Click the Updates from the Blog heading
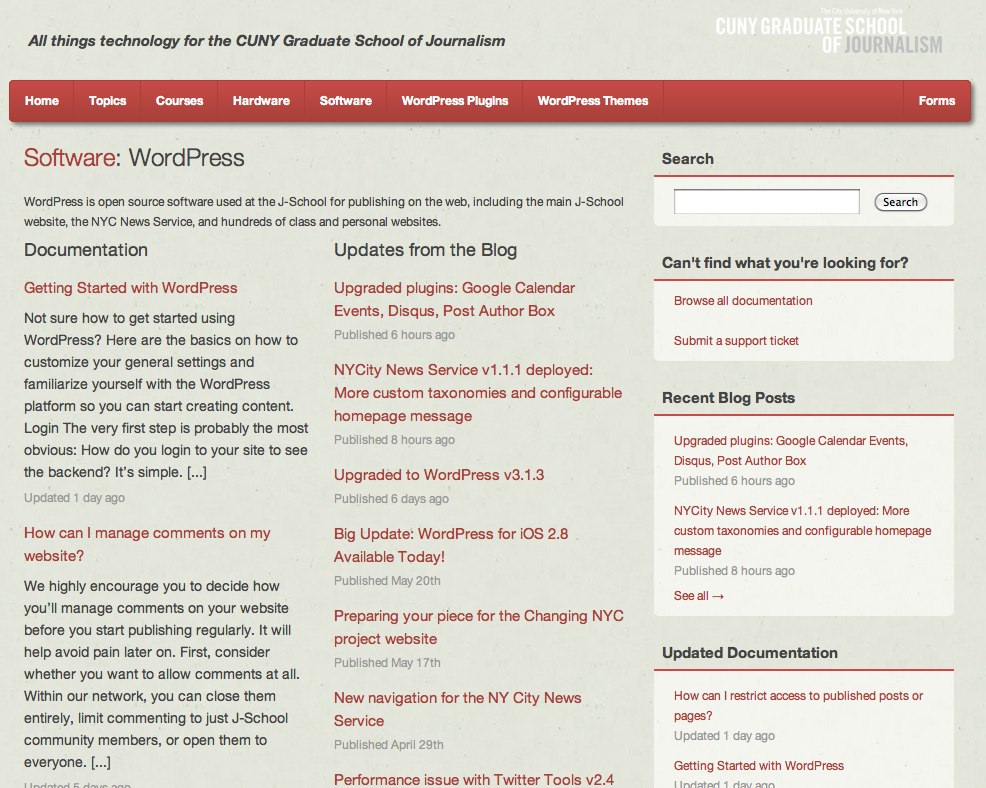 click(425, 250)
